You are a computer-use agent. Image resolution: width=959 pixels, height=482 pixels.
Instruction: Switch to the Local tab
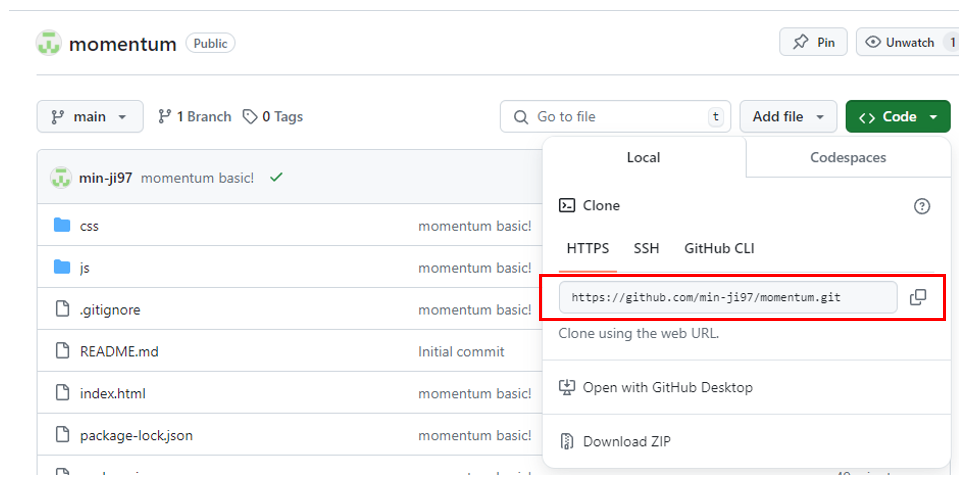[643, 157]
